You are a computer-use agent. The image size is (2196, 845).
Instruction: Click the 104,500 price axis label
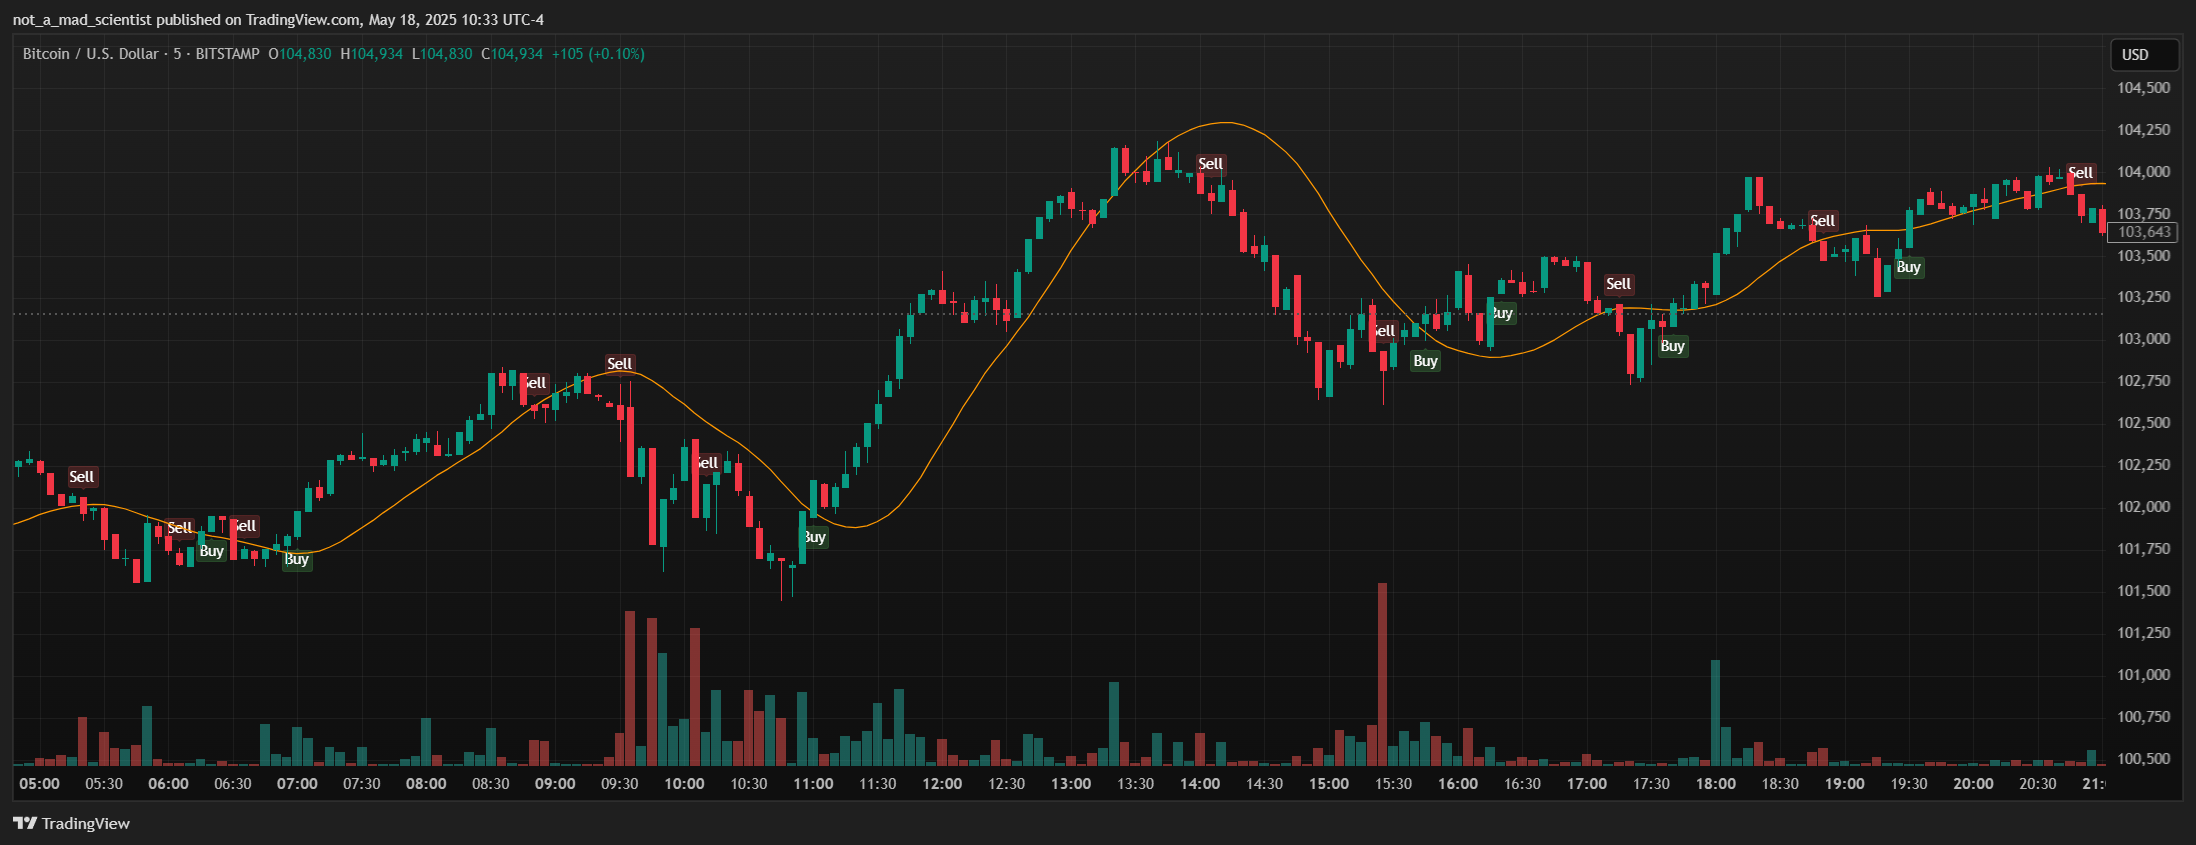[2144, 88]
